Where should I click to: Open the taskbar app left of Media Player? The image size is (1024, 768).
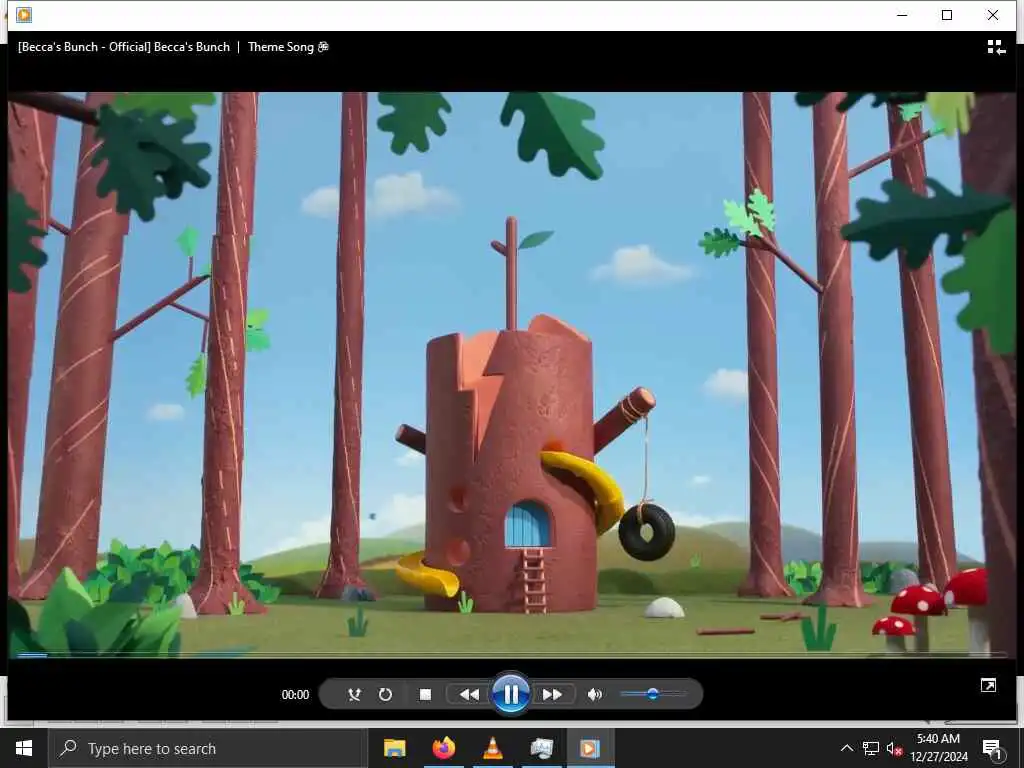click(x=541, y=748)
